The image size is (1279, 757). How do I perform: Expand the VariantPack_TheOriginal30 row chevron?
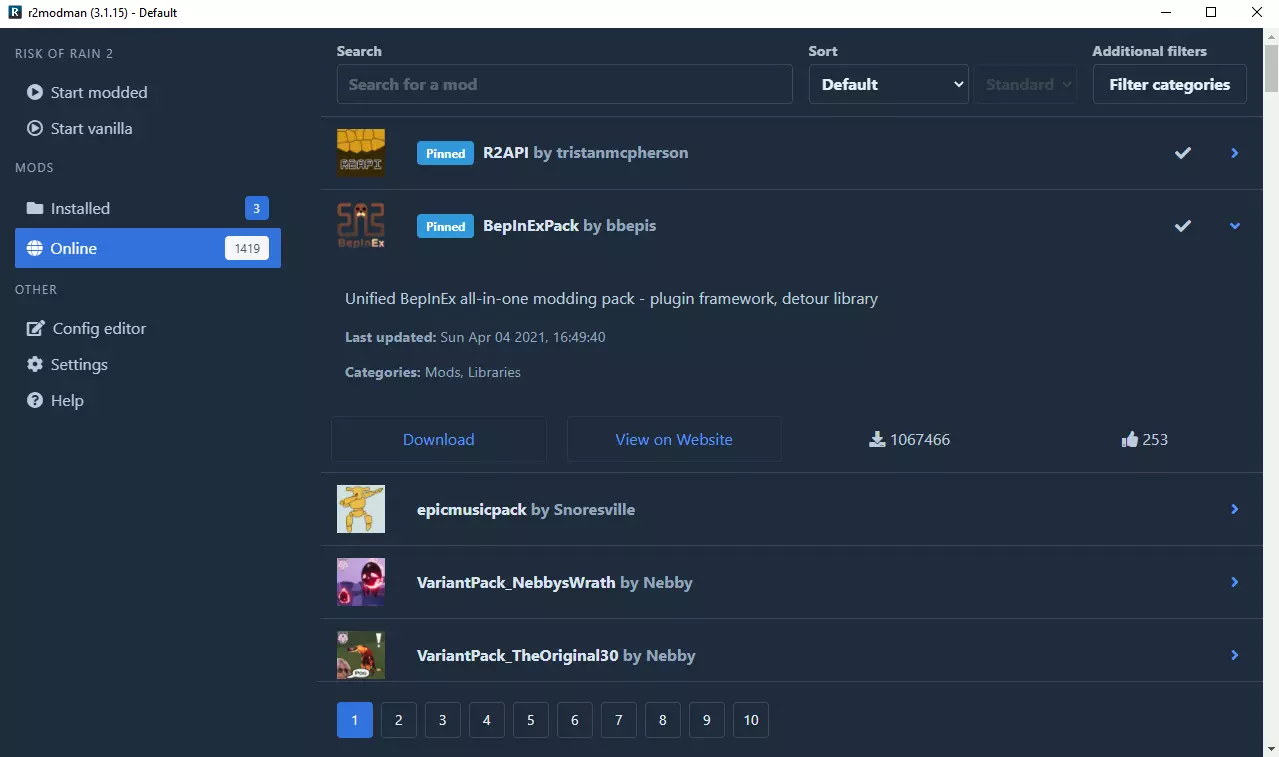[x=1235, y=655]
